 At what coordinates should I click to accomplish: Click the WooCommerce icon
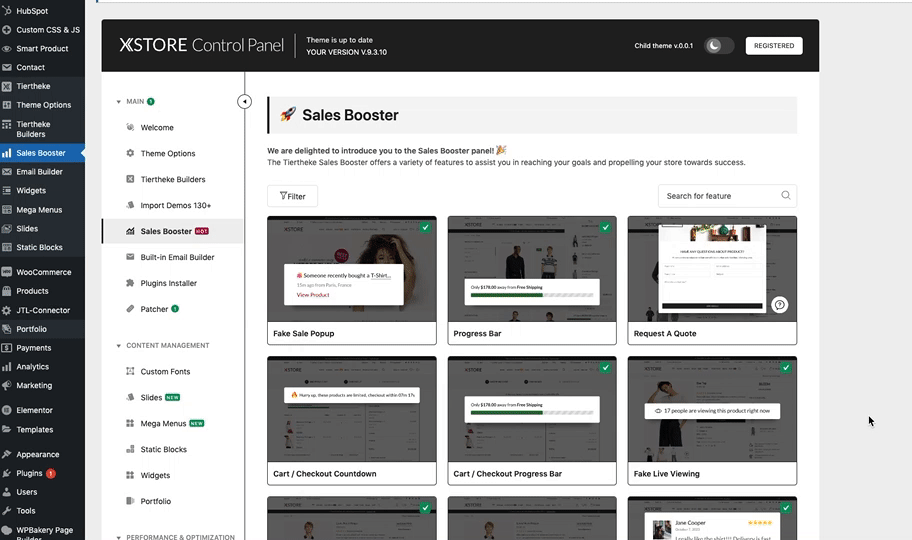point(7,272)
